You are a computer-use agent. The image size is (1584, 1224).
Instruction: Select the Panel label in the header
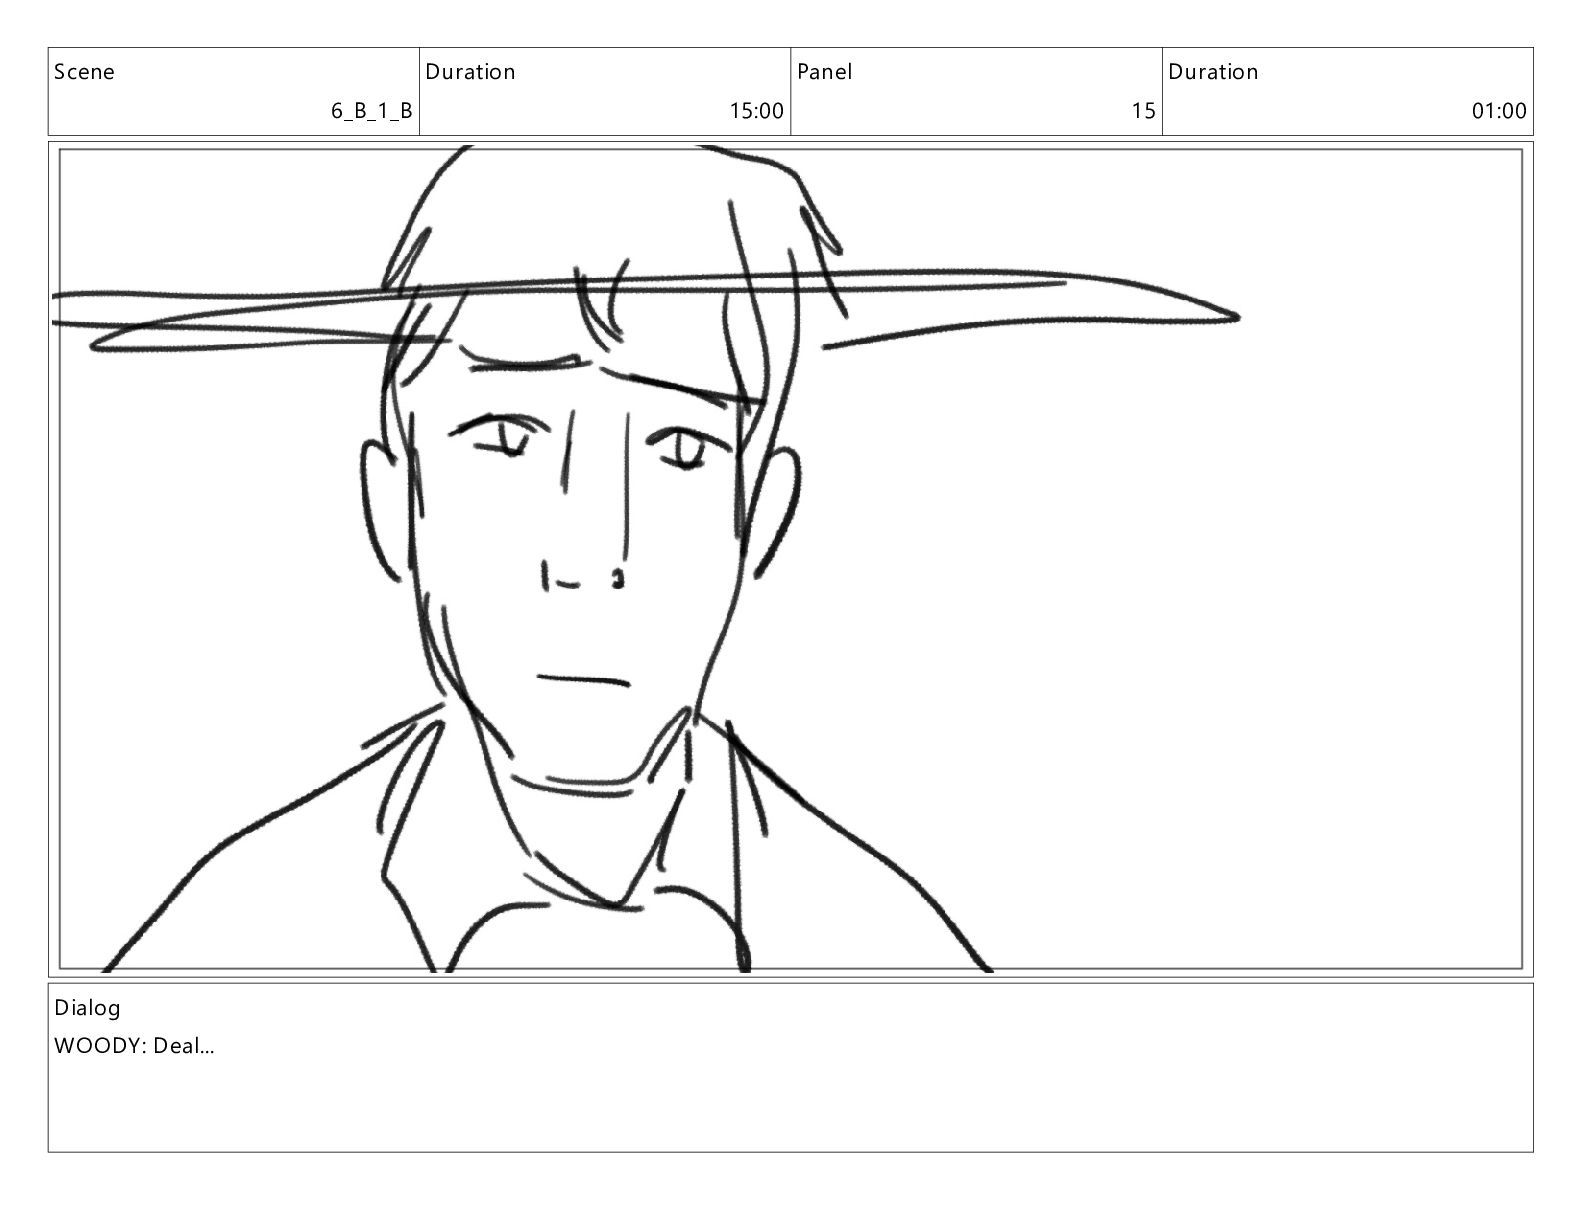tap(825, 72)
